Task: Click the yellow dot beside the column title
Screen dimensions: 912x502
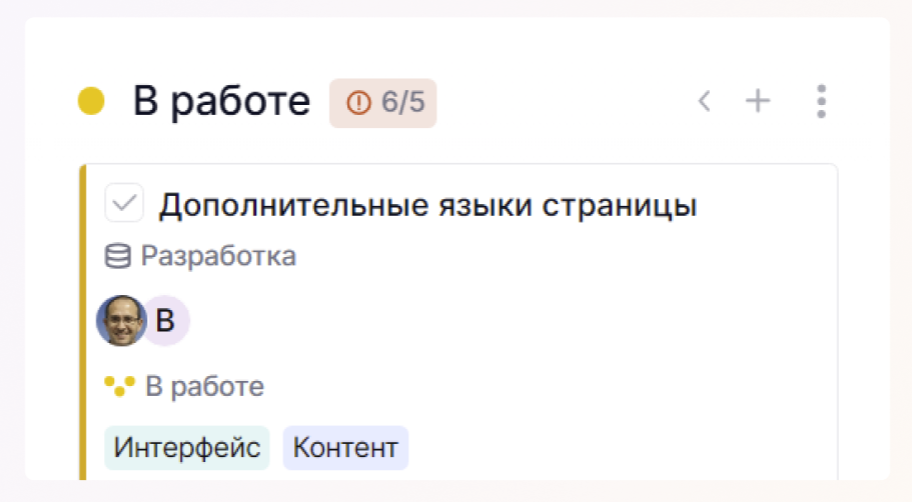Action: point(91,101)
